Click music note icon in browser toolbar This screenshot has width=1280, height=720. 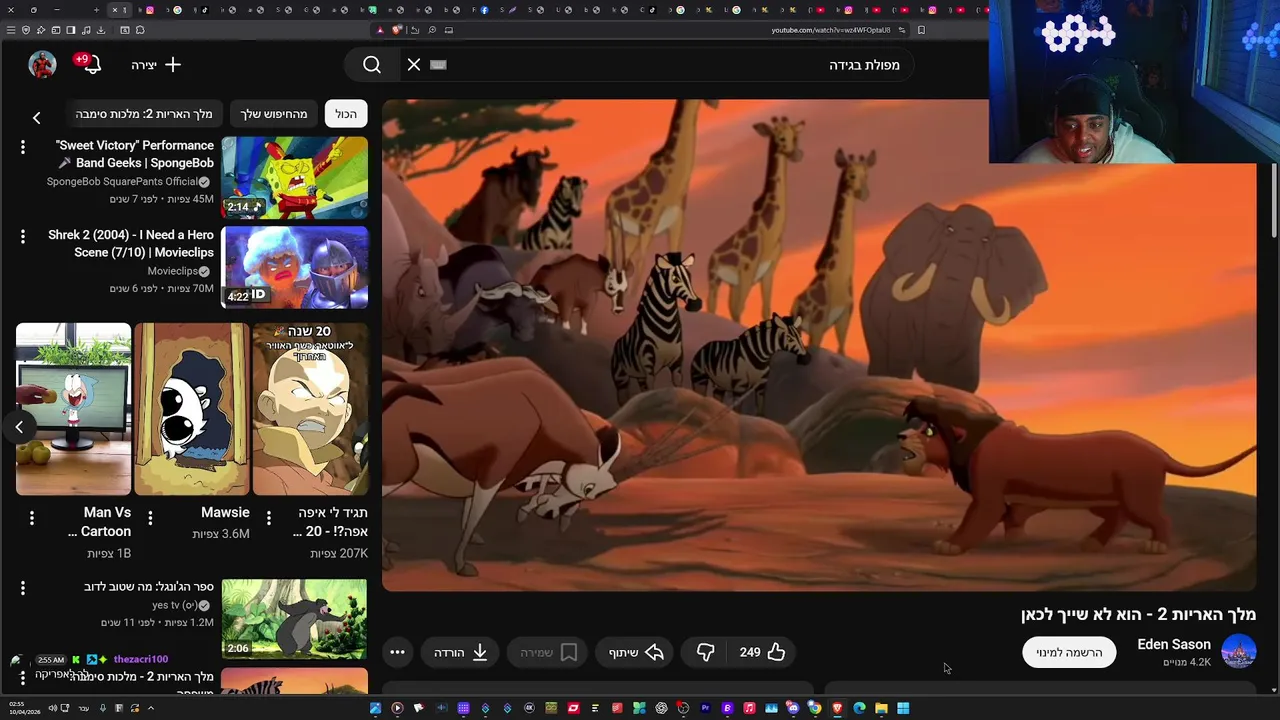tap(86, 30)
